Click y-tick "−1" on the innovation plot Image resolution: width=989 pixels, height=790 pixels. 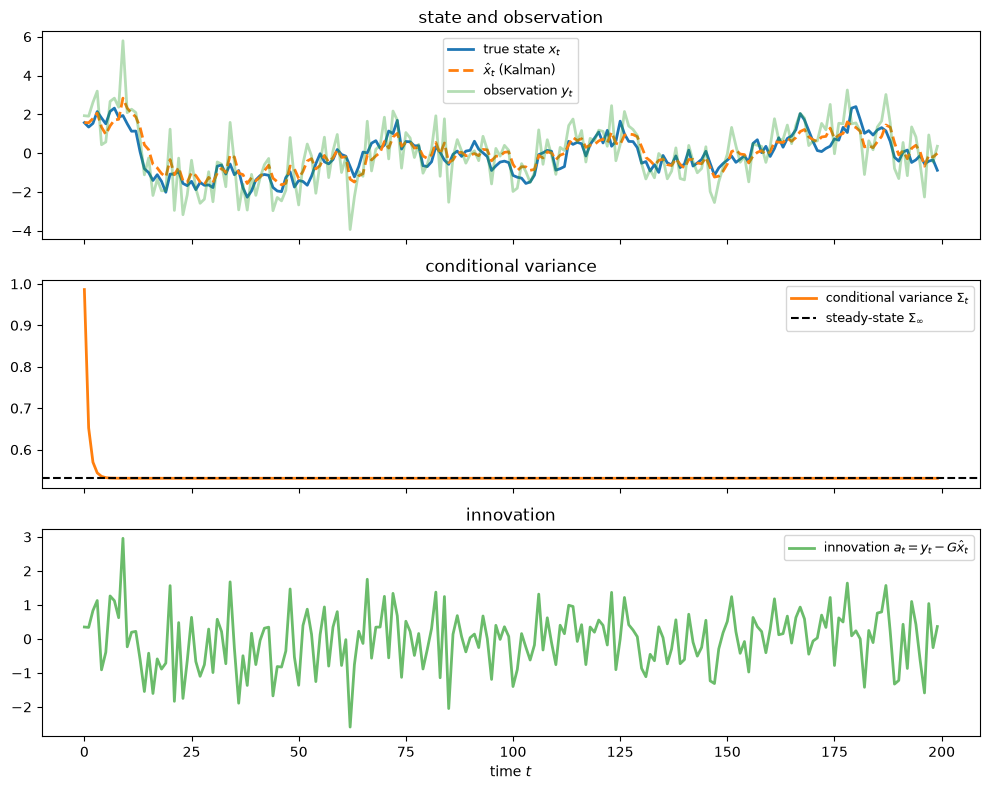[21, 673]
